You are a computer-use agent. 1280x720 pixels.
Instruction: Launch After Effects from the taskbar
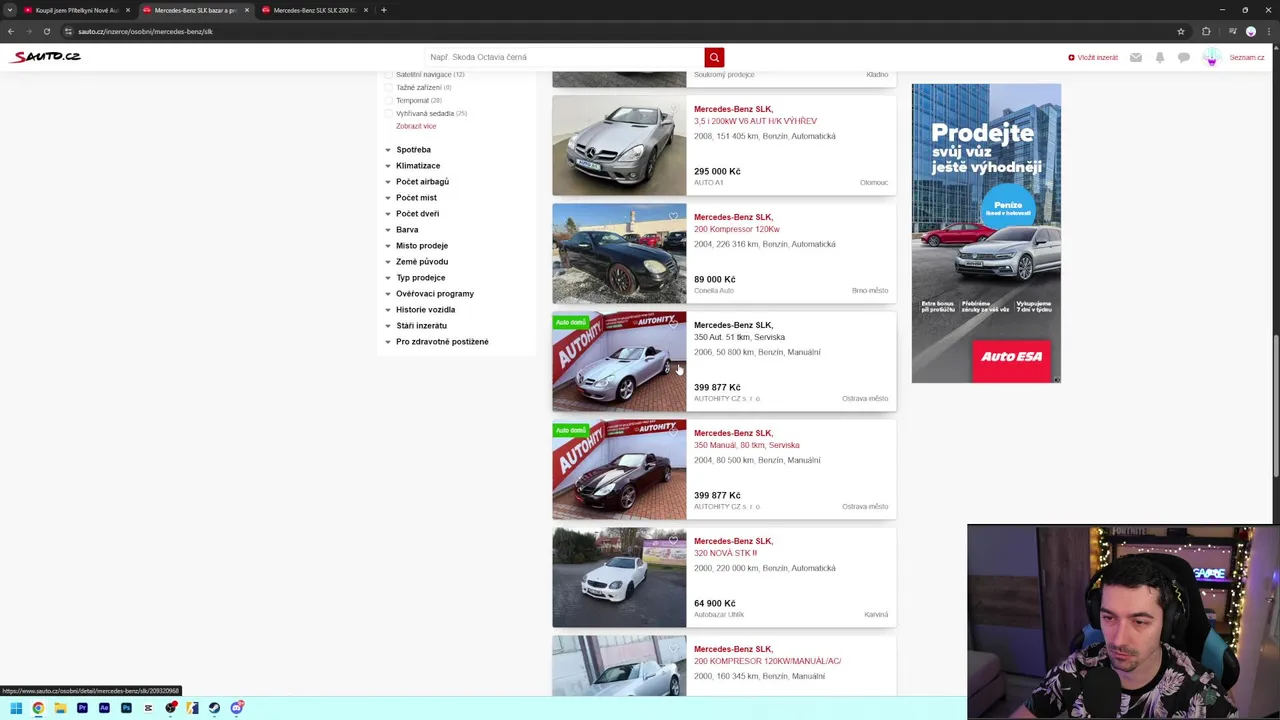tap(104, 708)
